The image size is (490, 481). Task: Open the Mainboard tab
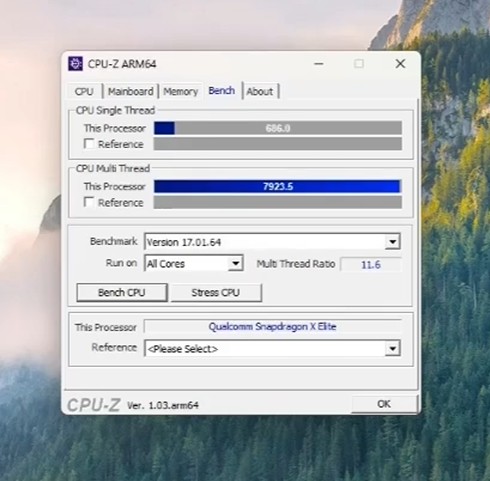[131, 91]
